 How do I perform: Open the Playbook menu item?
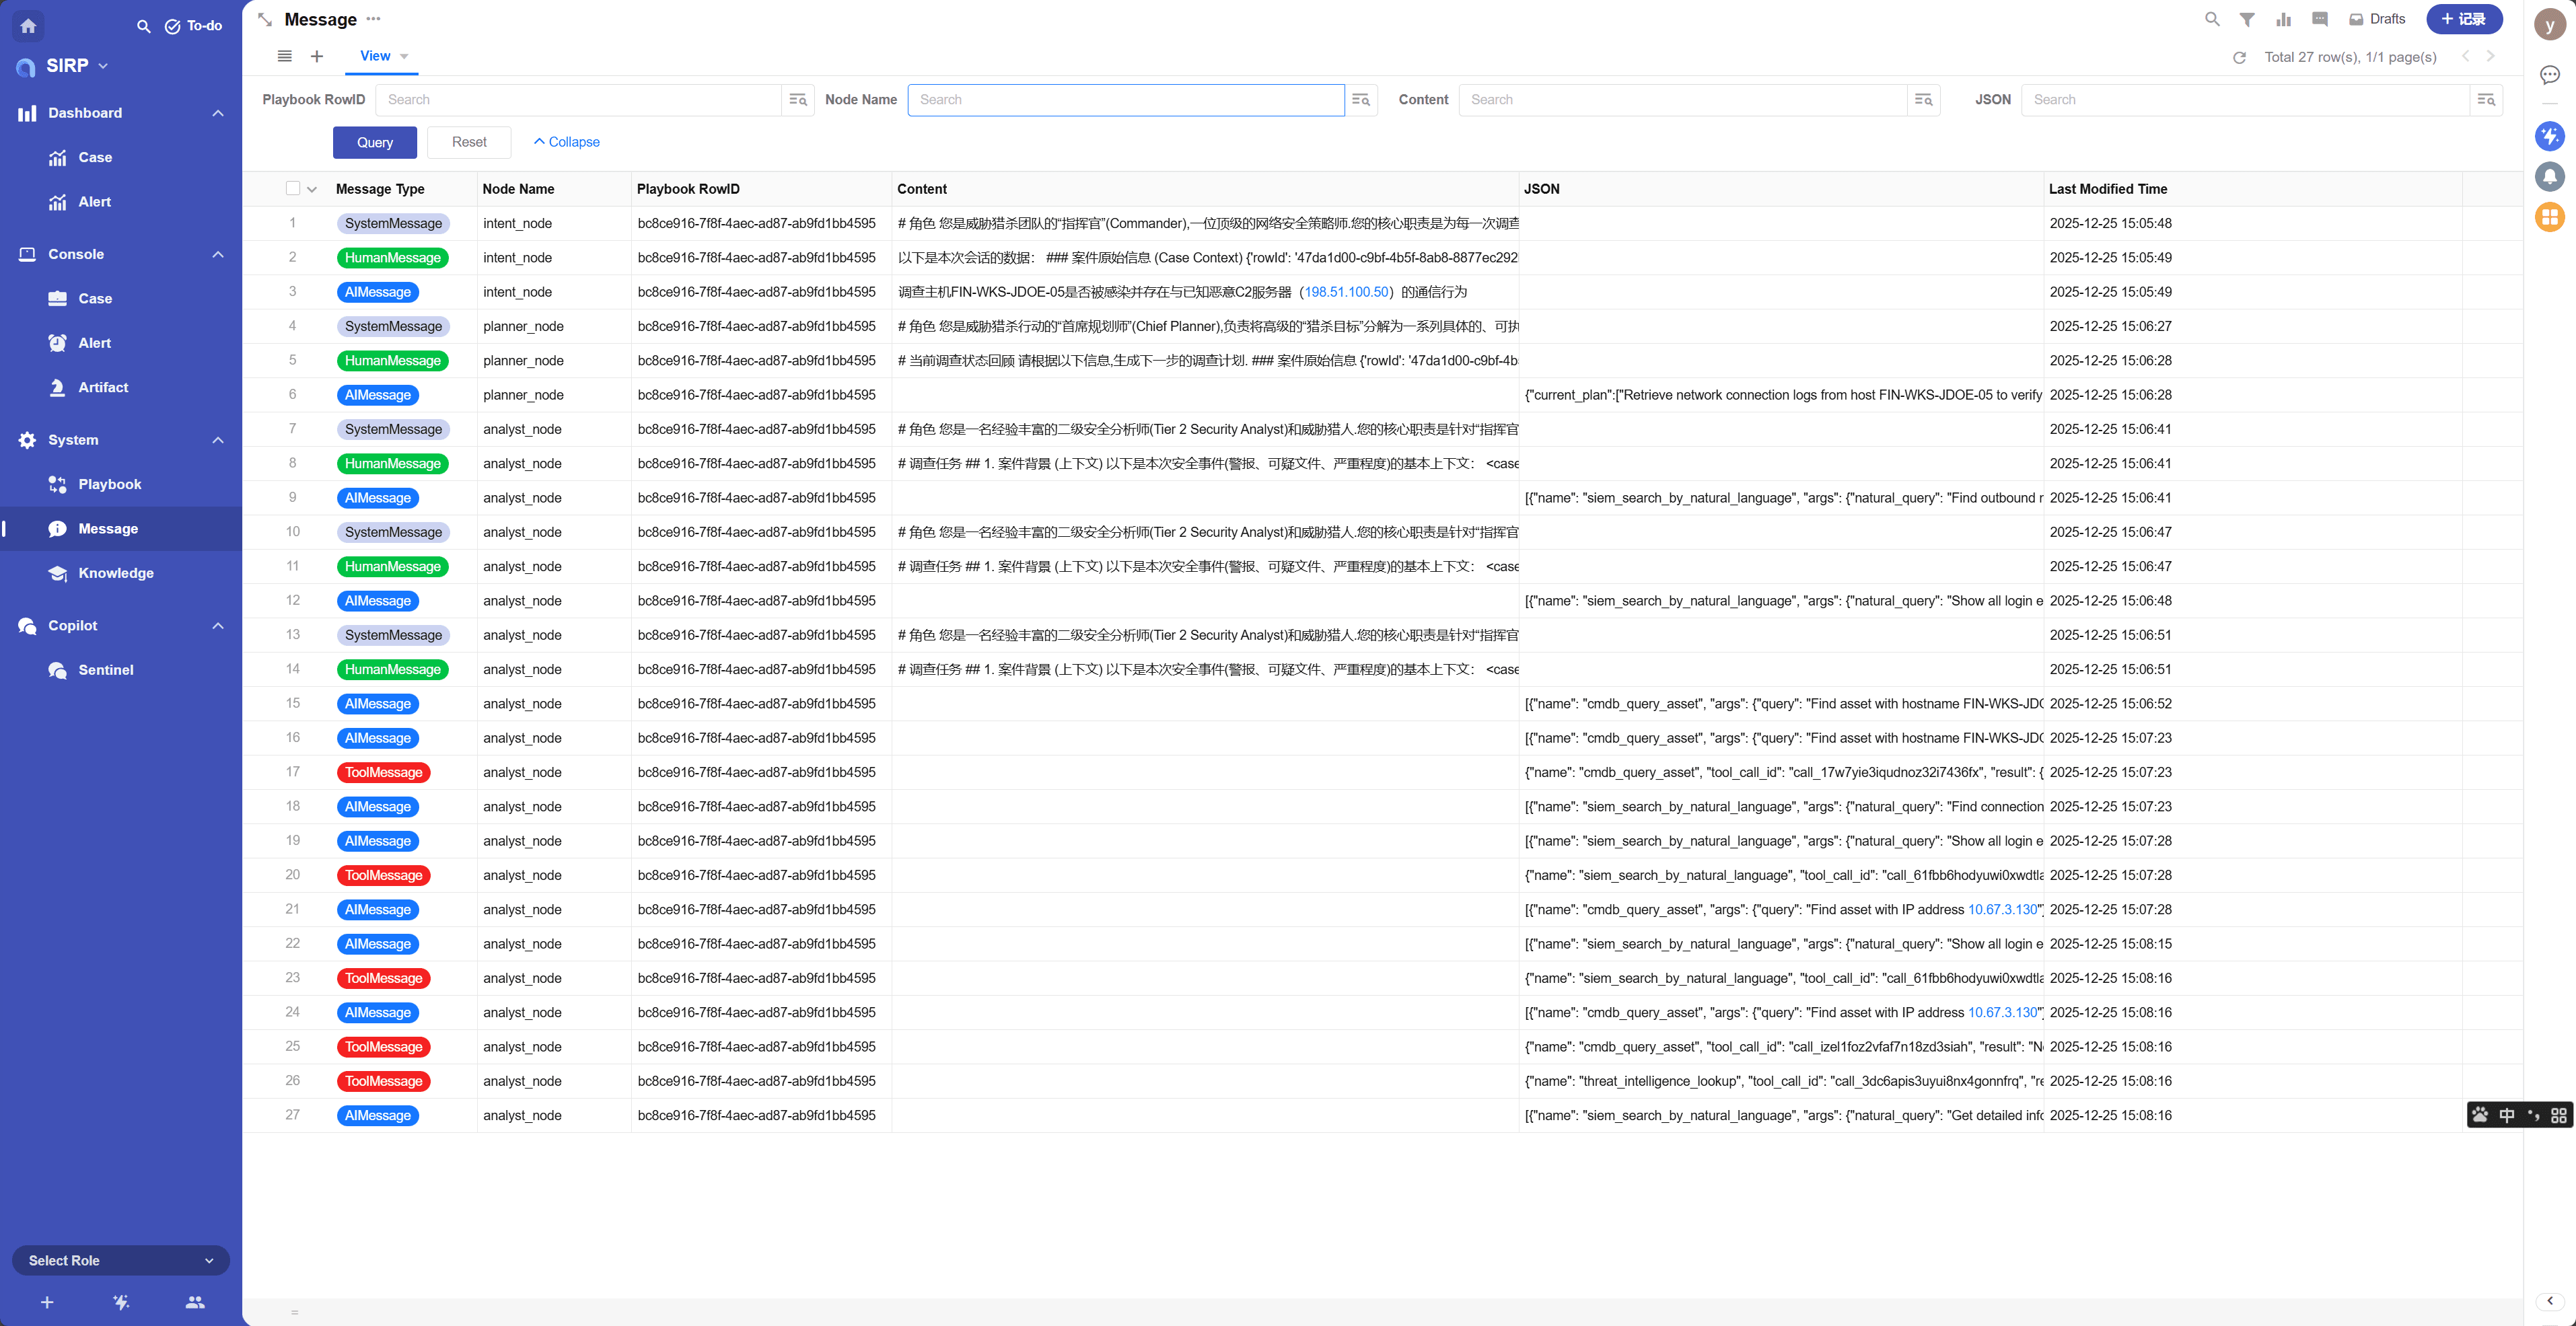click(109, 484)
